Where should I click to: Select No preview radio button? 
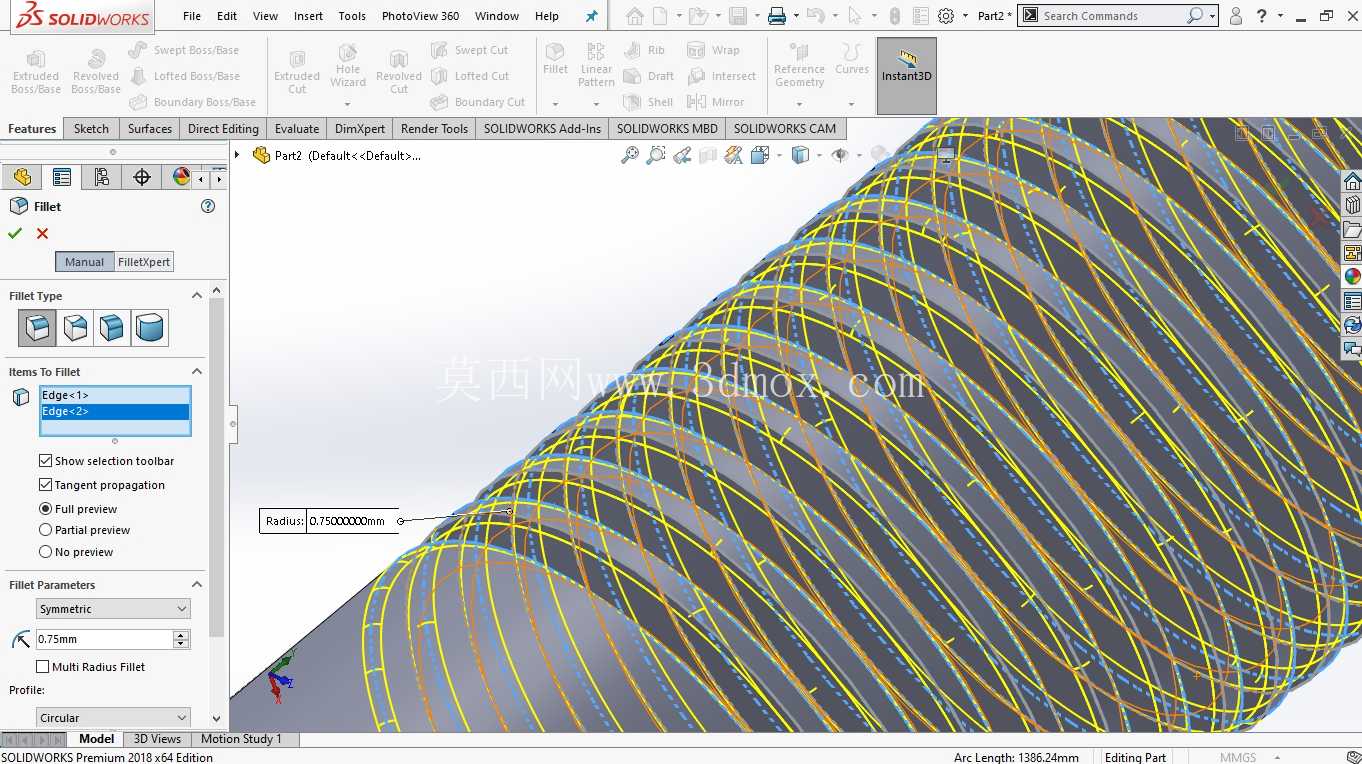pyautogui.click(x=45, y=552)
